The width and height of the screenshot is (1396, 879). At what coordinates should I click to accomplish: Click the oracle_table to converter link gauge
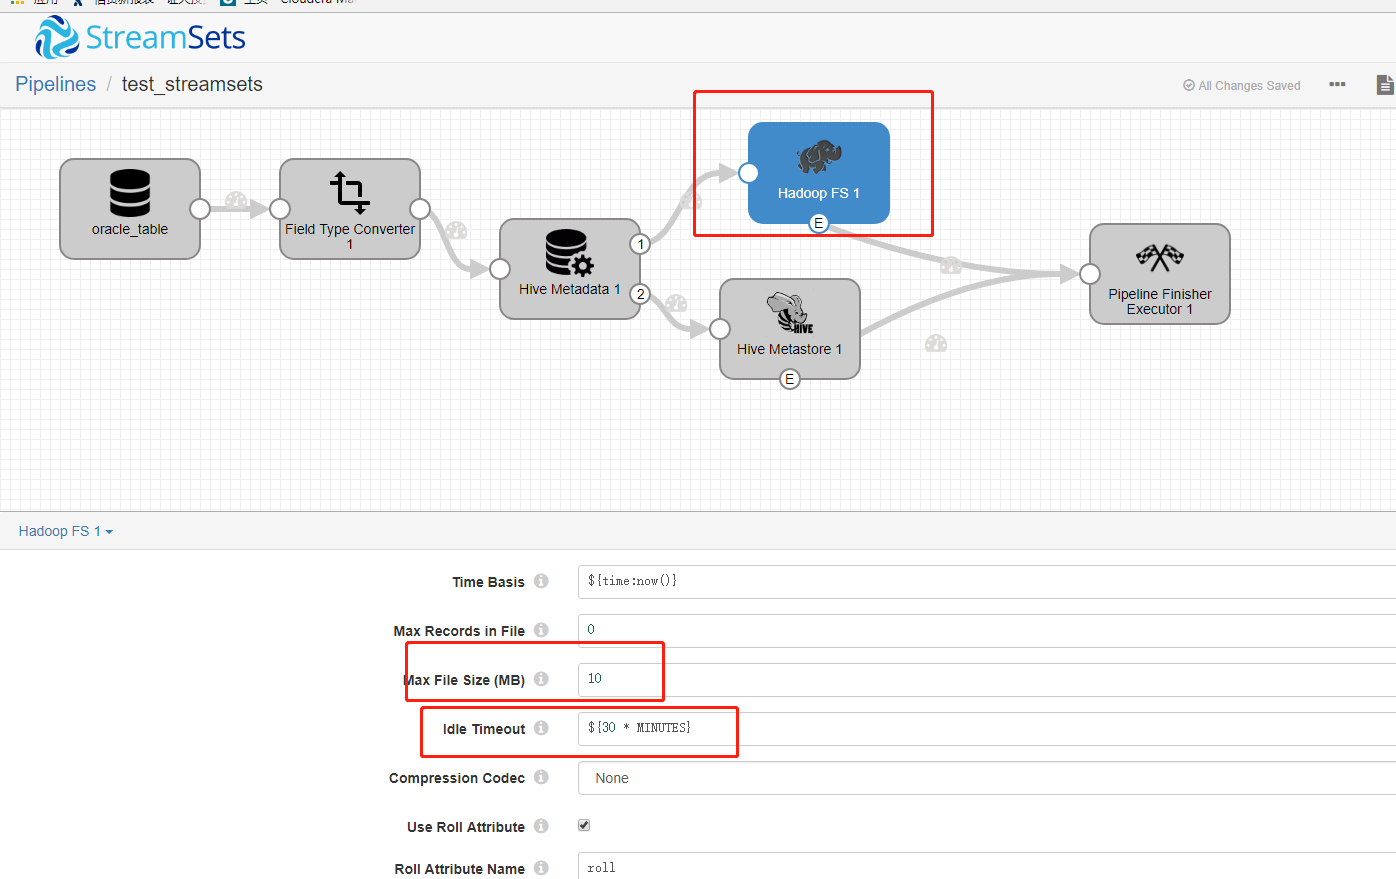pos(236,200)
